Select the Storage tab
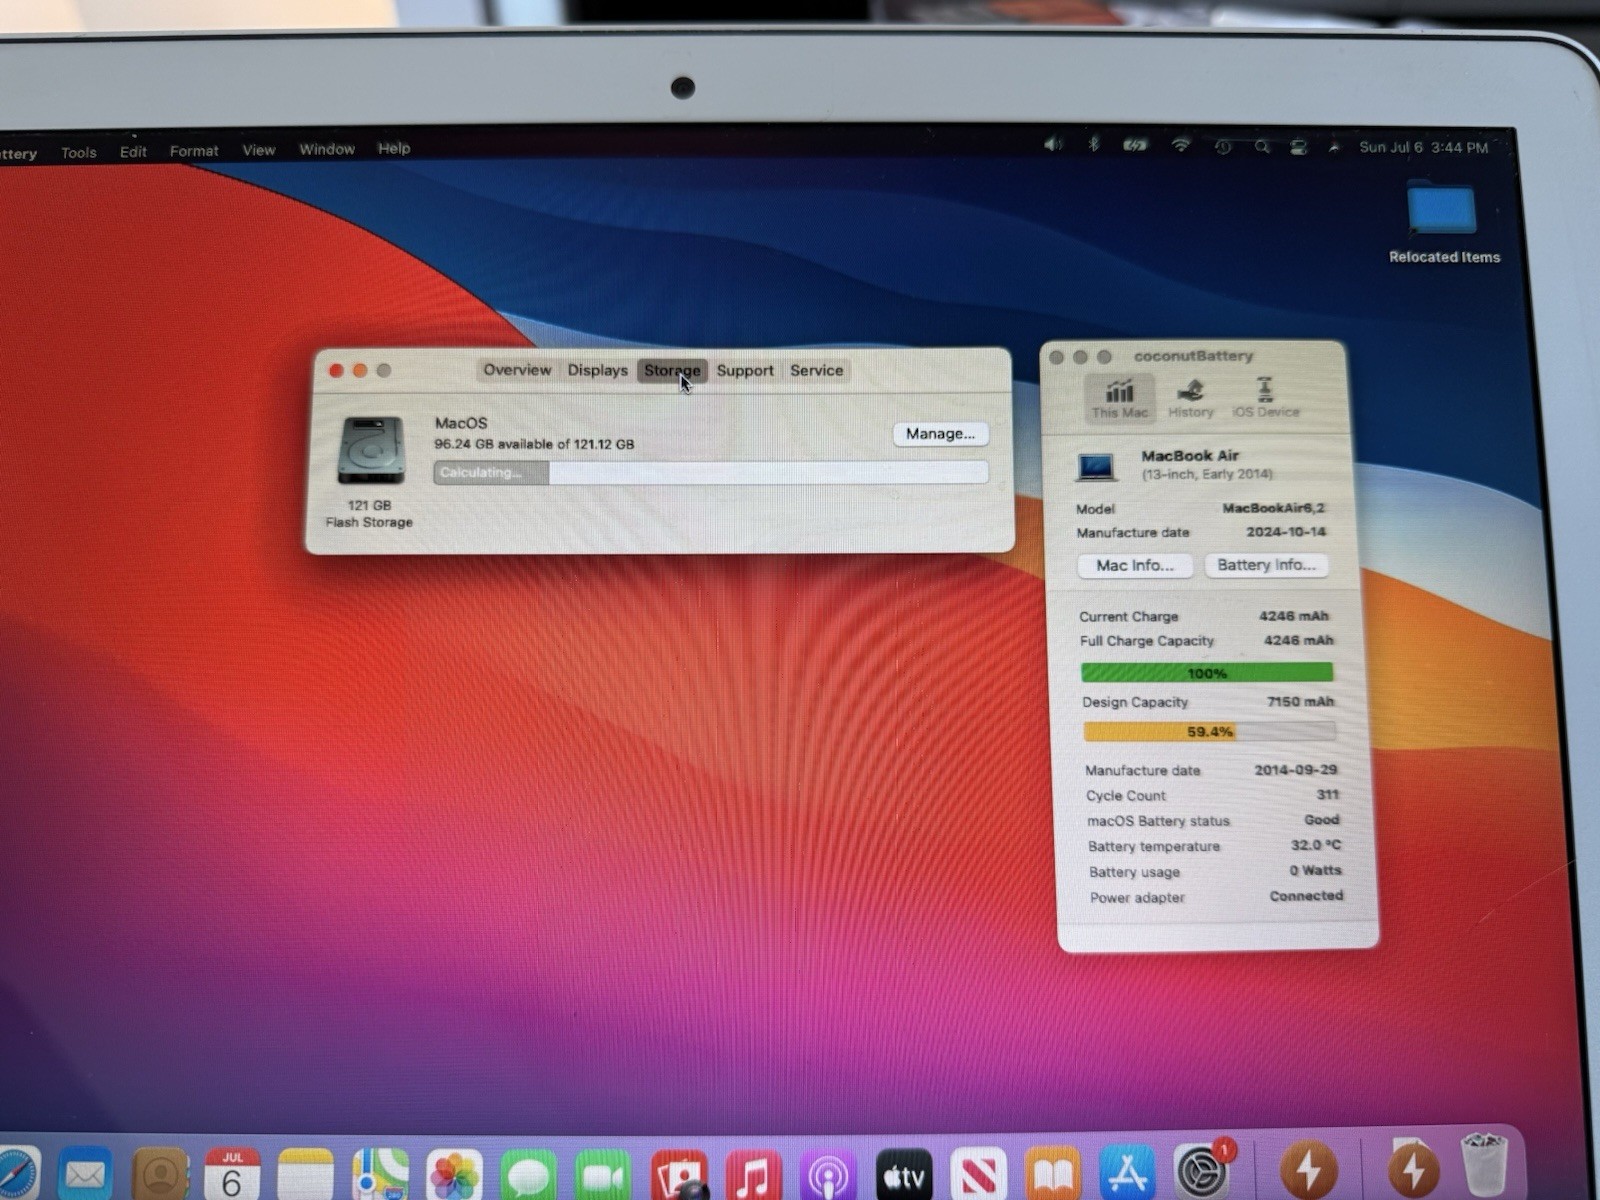Viewport: 1600px width, 1200px height. 672,370
